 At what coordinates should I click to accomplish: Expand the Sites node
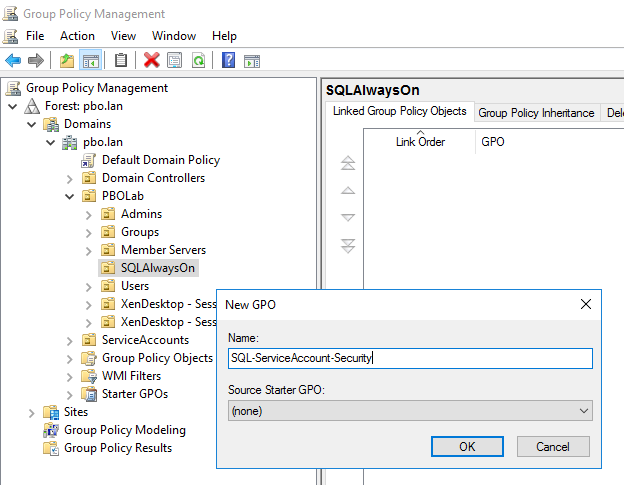31,413
